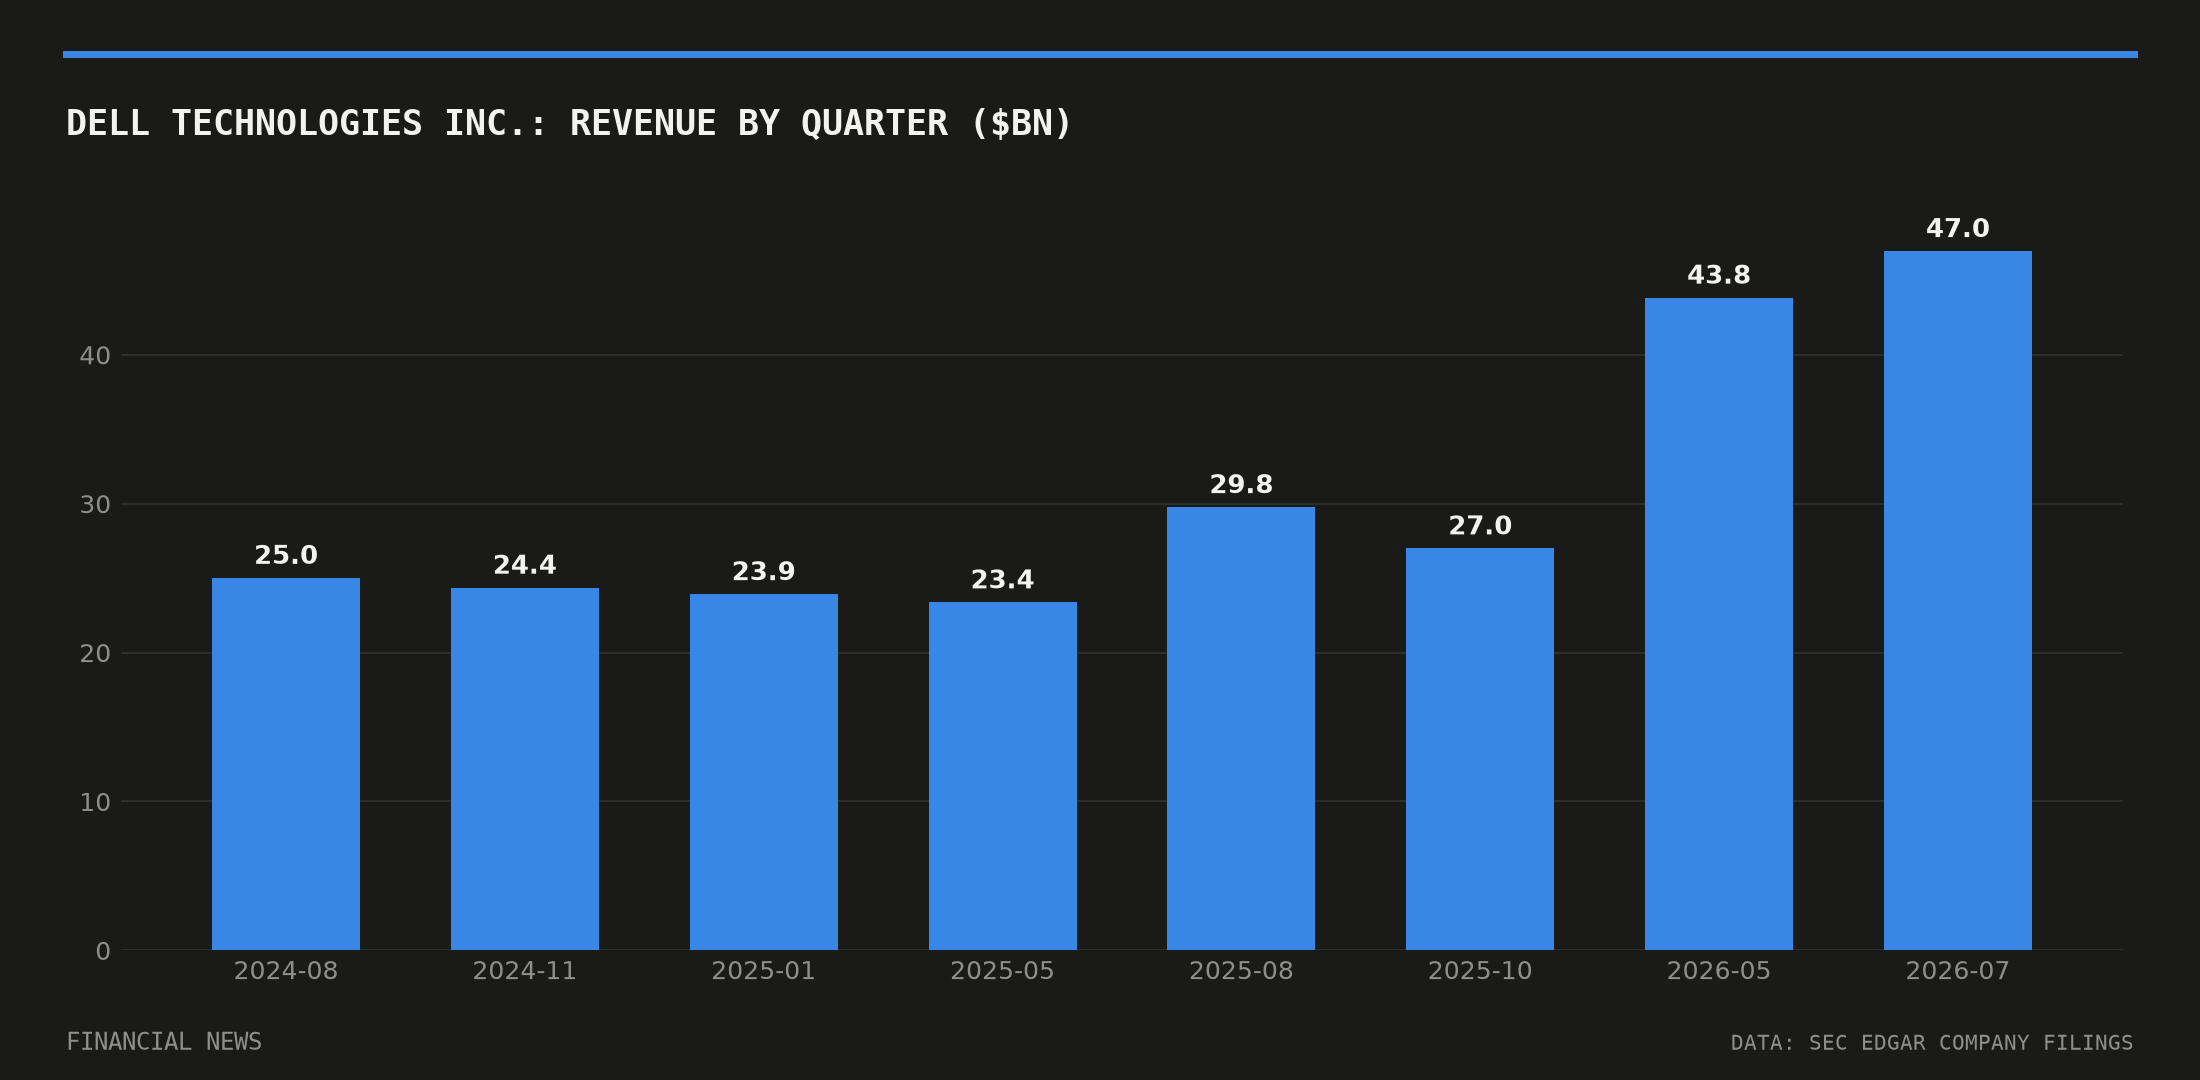Click the 23.9 value label
The height and width of the screenshot is (1080, 2200).
[x=764, y=572]
